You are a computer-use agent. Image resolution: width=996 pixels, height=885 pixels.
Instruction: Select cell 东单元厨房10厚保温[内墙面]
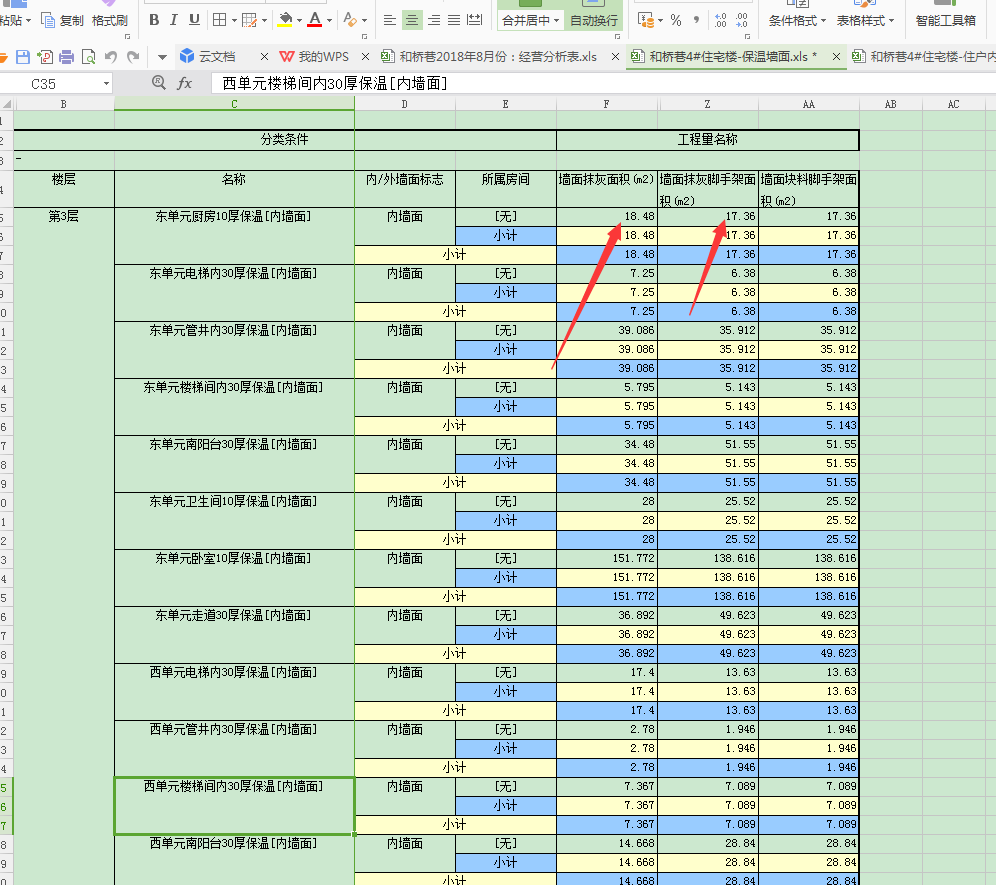click(x=234, y=236)
